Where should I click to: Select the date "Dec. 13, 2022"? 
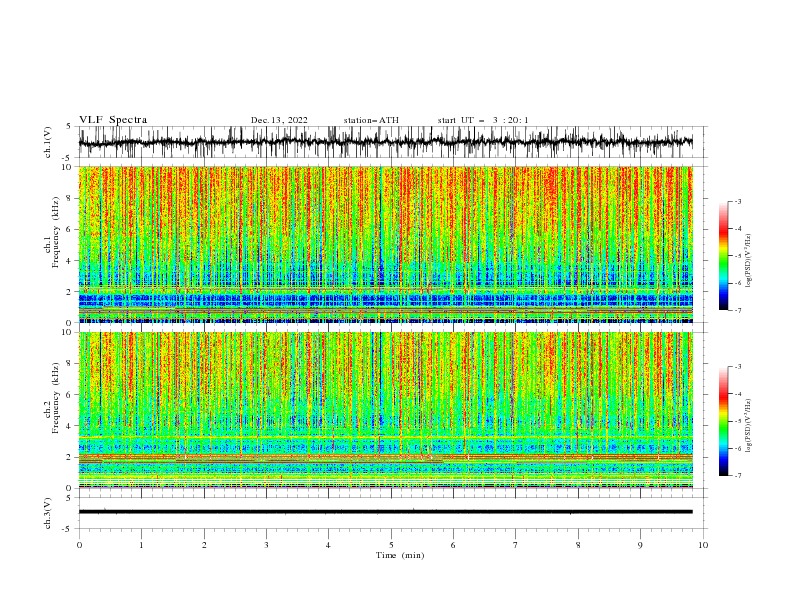coord(279,120)
